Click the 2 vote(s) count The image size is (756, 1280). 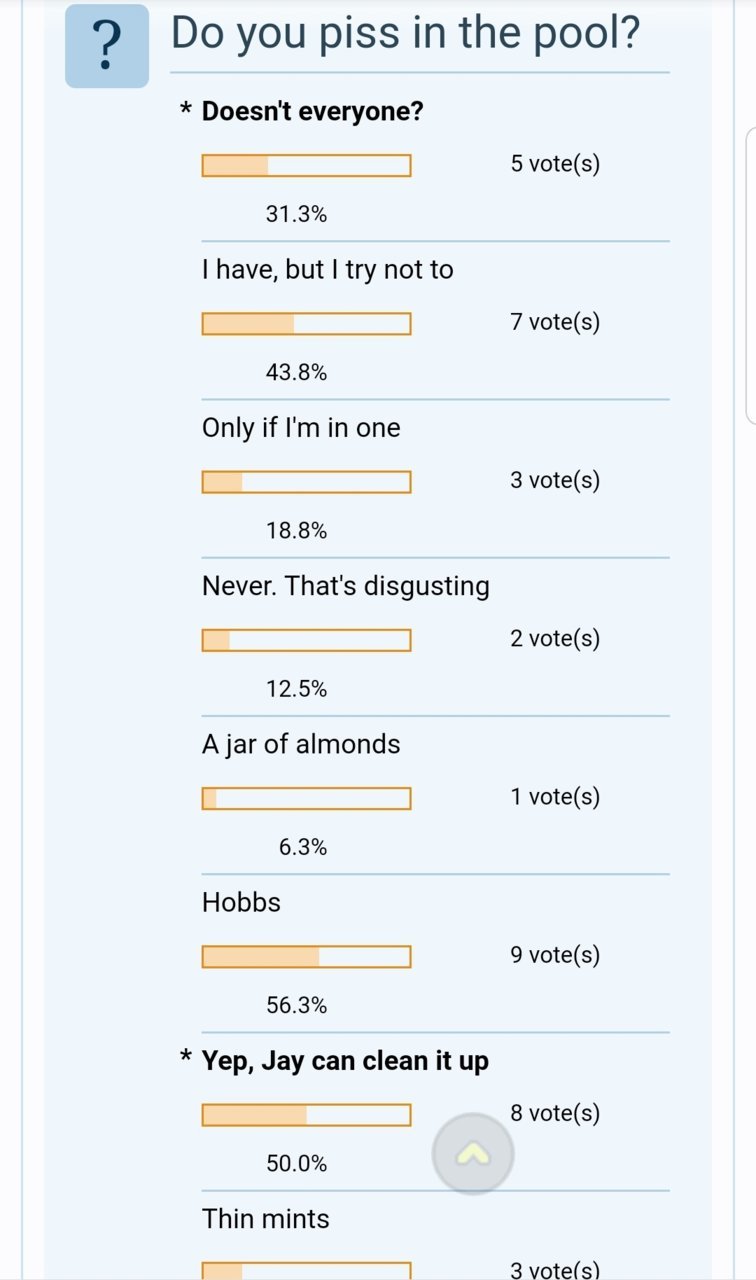(x=555, y=639)
